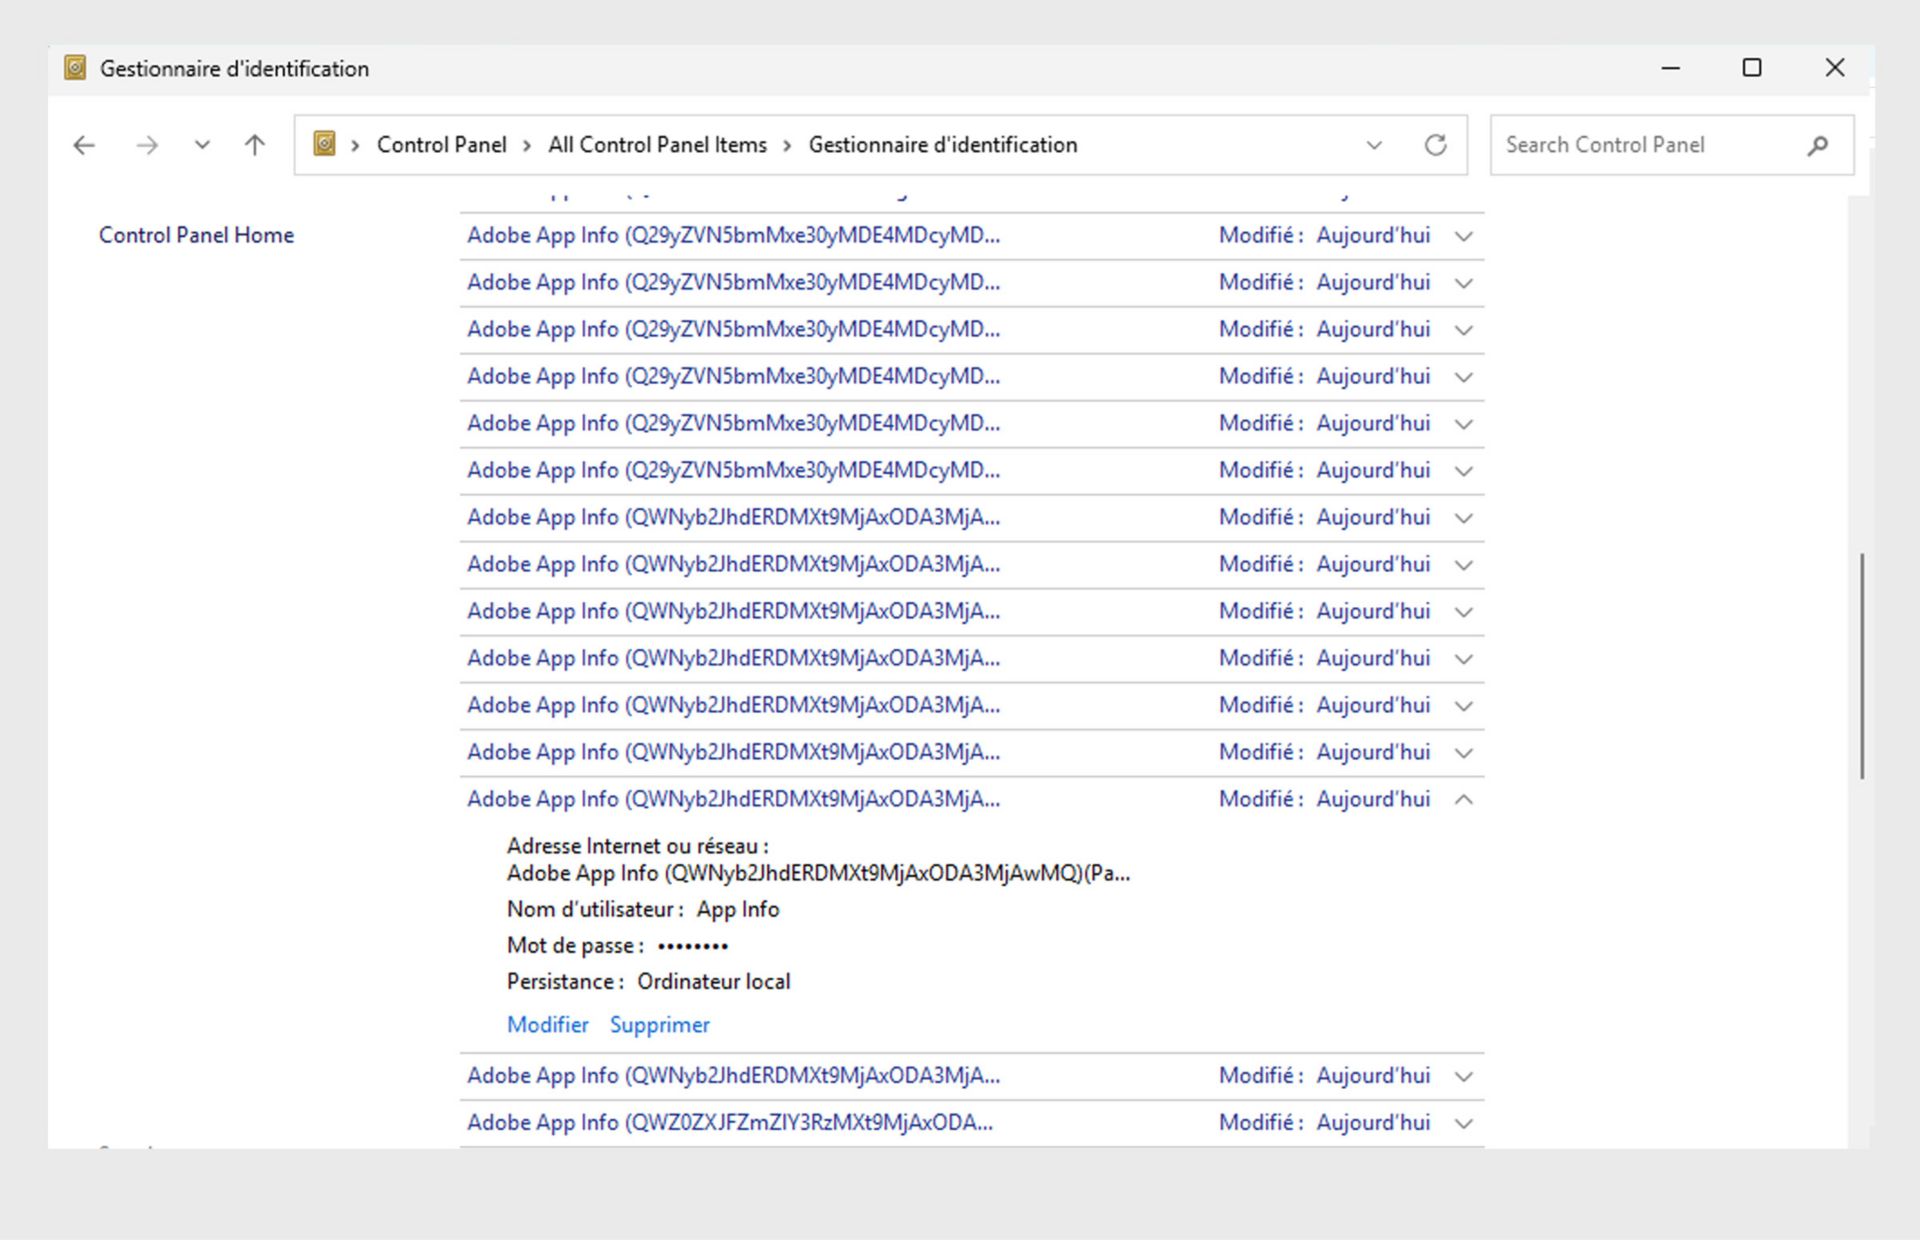Open chevron menu after All Control Panel Items
The image size is (1920, 1240).
click(x=787, y=146)
